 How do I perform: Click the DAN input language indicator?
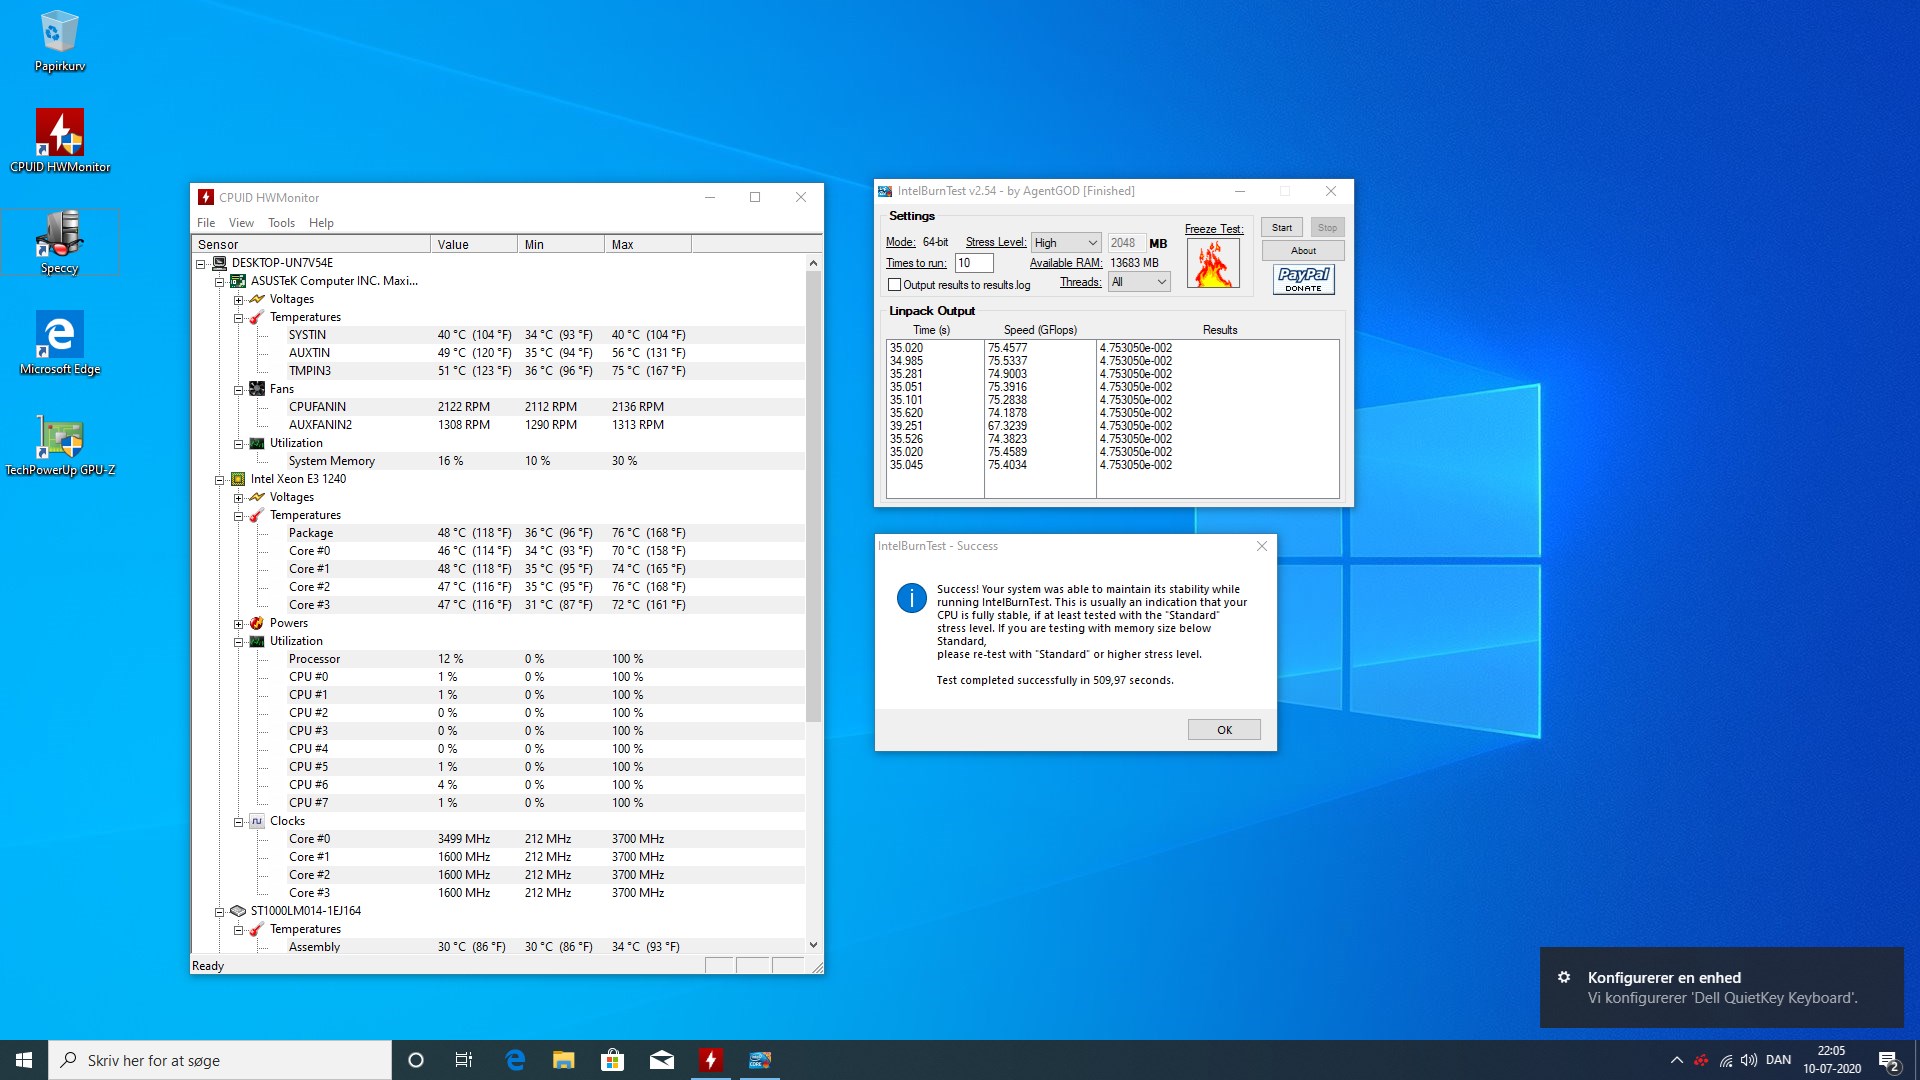point(1778,1060)
